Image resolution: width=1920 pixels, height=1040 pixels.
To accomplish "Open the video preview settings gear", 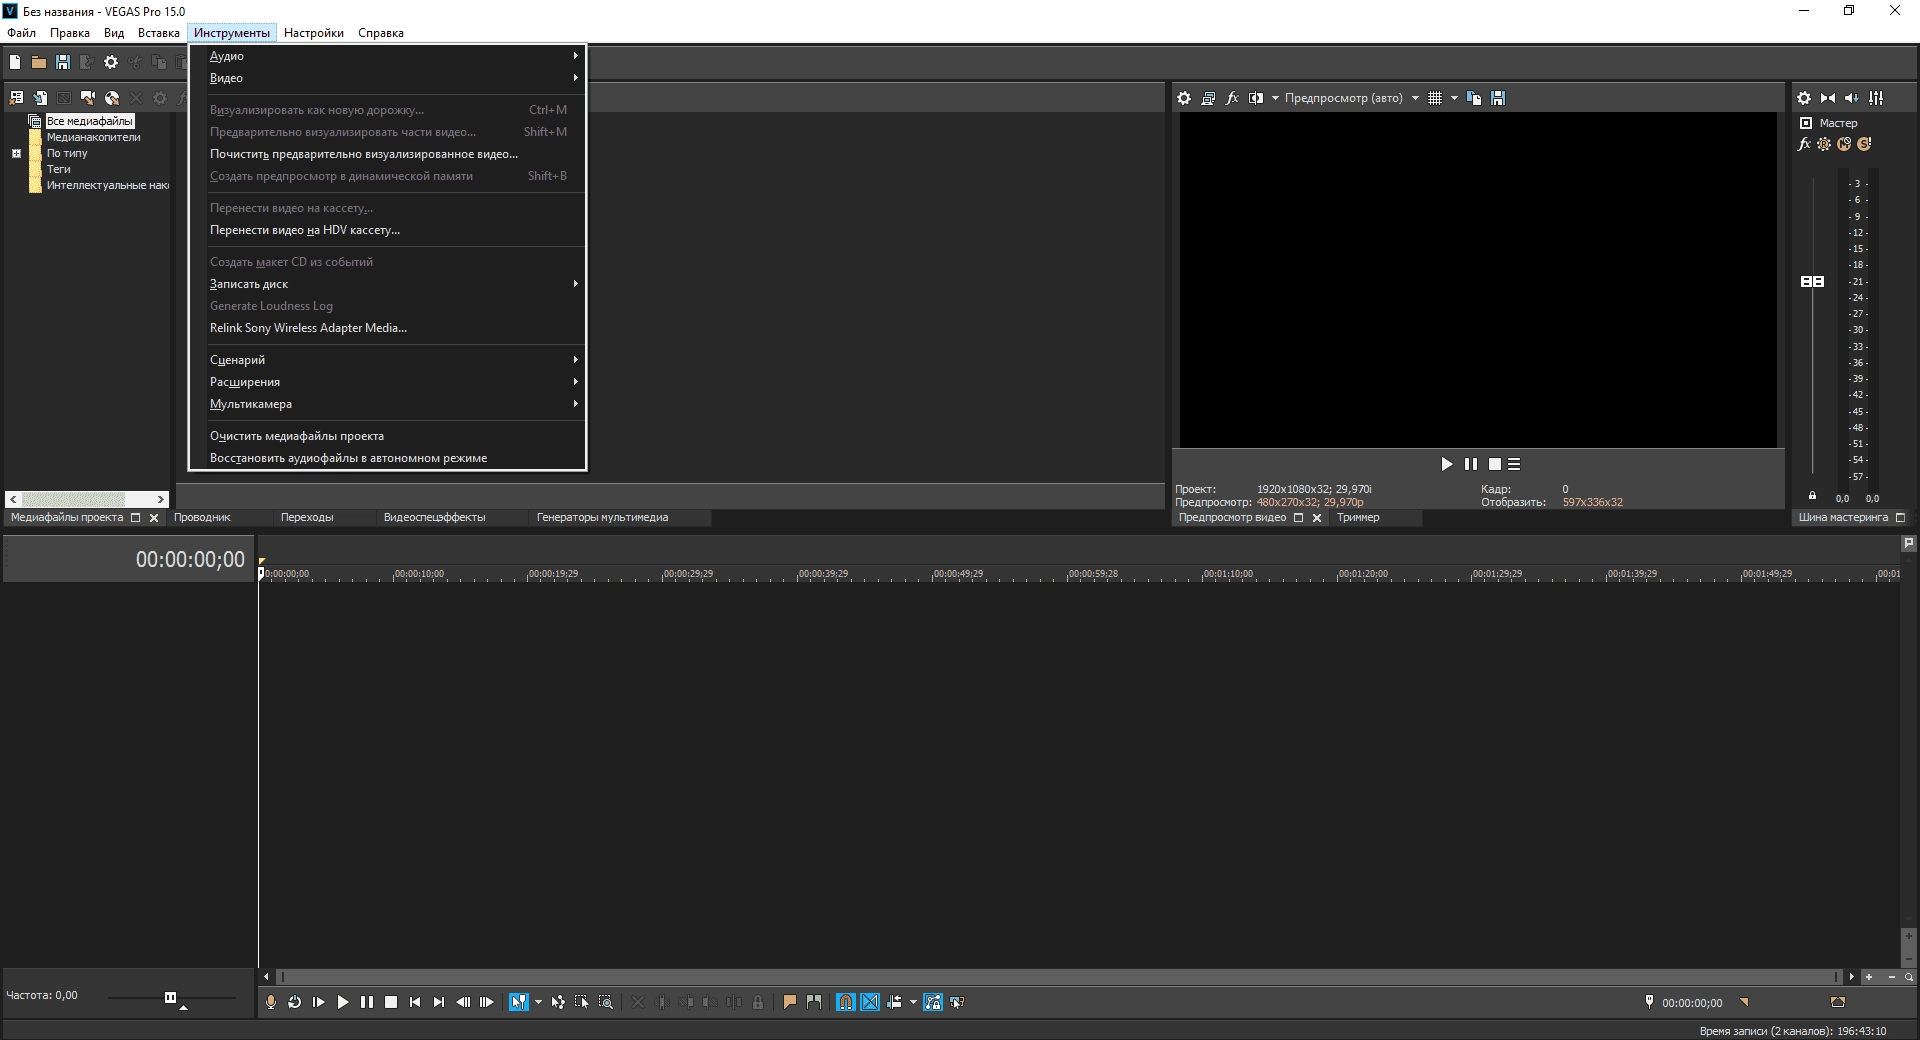I will click(x=1184, y=98).
